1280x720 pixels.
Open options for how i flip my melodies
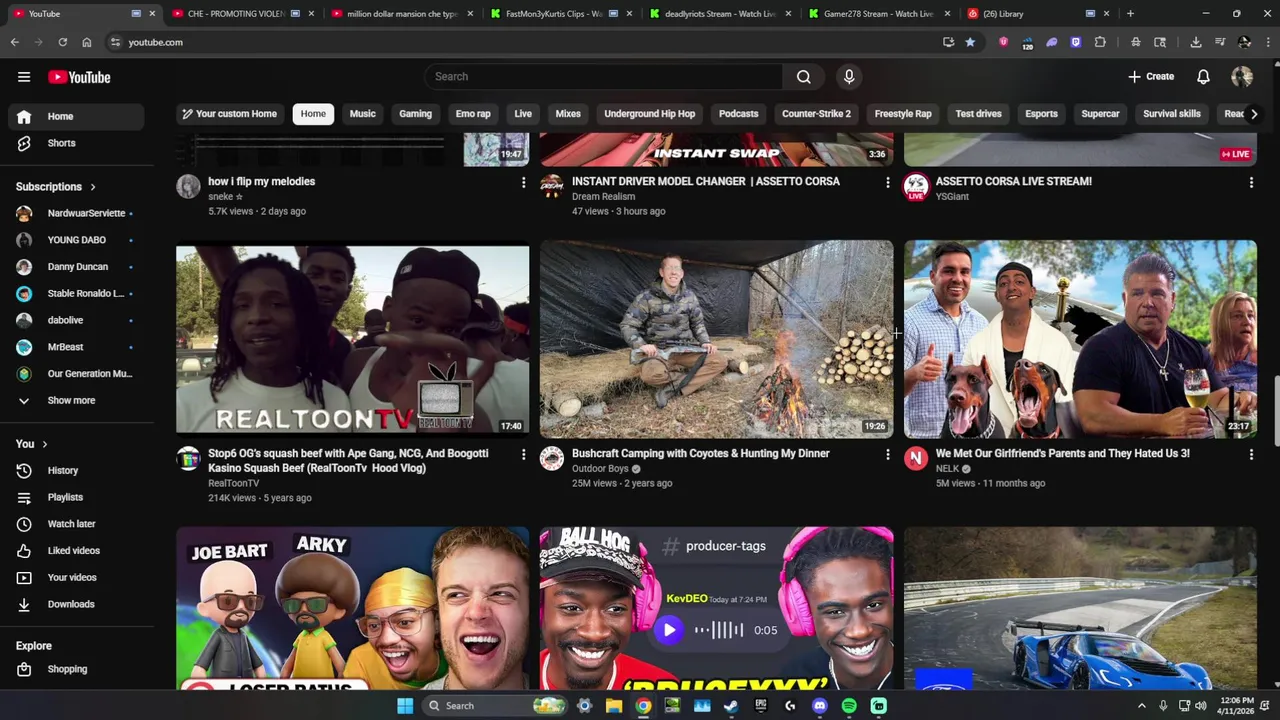coord(523,183)
